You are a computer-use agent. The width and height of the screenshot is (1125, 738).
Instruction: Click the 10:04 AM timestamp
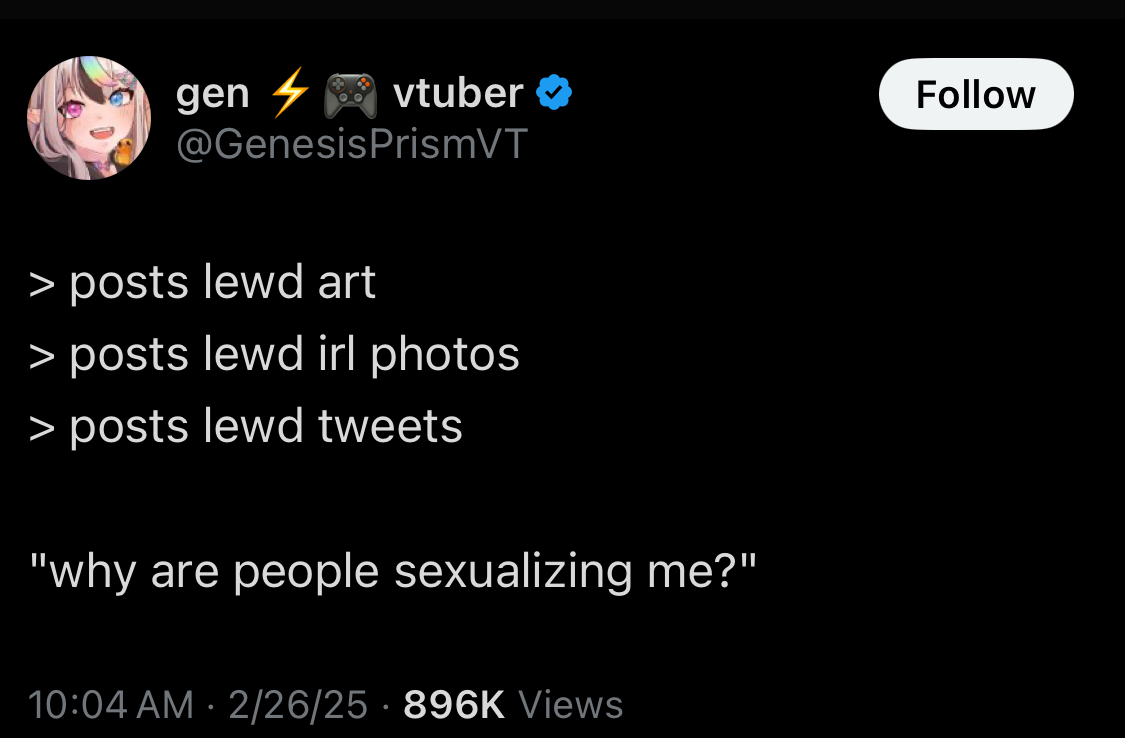tap(111, 705)
